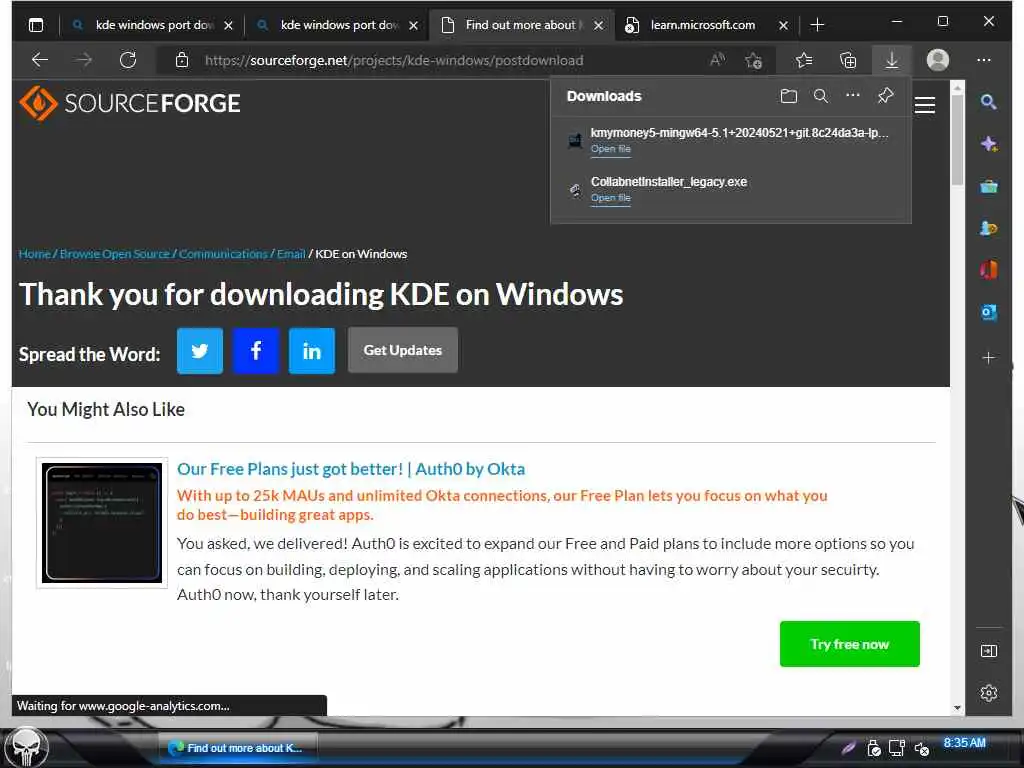
Task: Go to Home breadcrumb link
Action: [35, 254]
